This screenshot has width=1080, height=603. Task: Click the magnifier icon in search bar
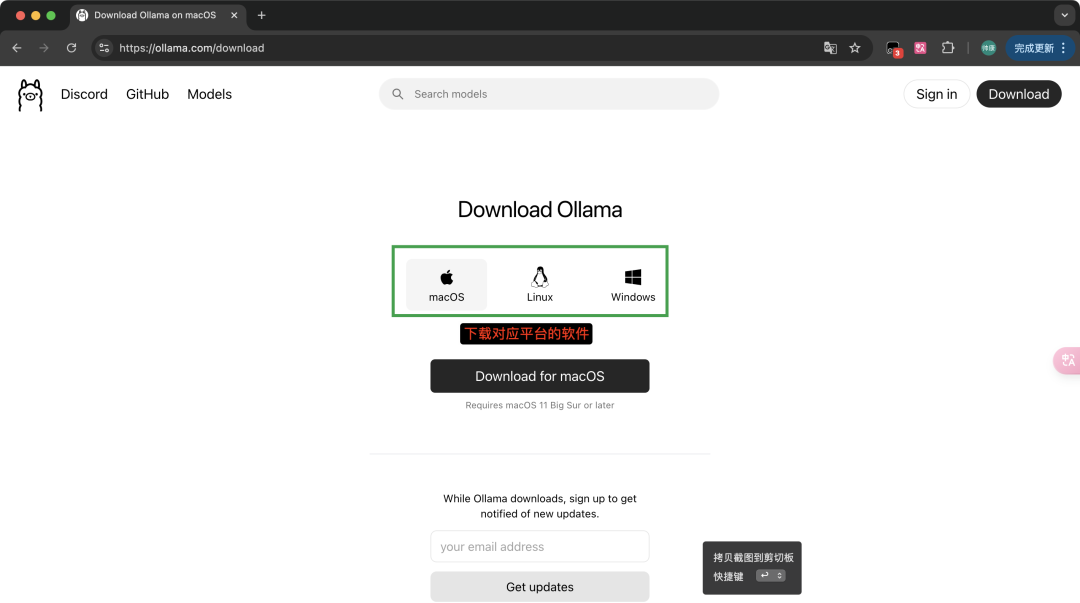397,94
